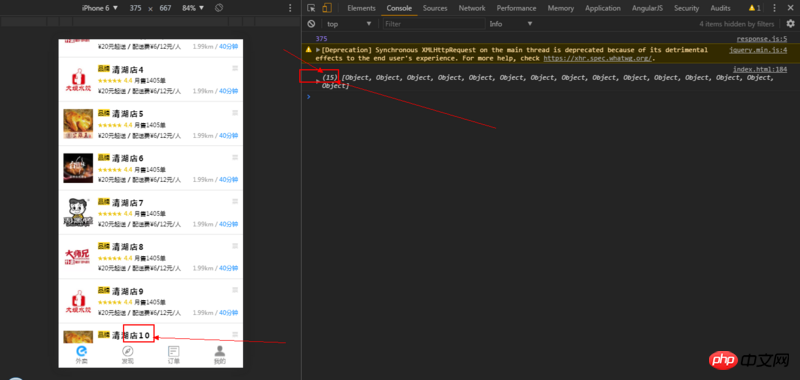This screenshot has height=380, width=800.
Task: Click the yellow warning count indicator
Action: click(754, 8)
